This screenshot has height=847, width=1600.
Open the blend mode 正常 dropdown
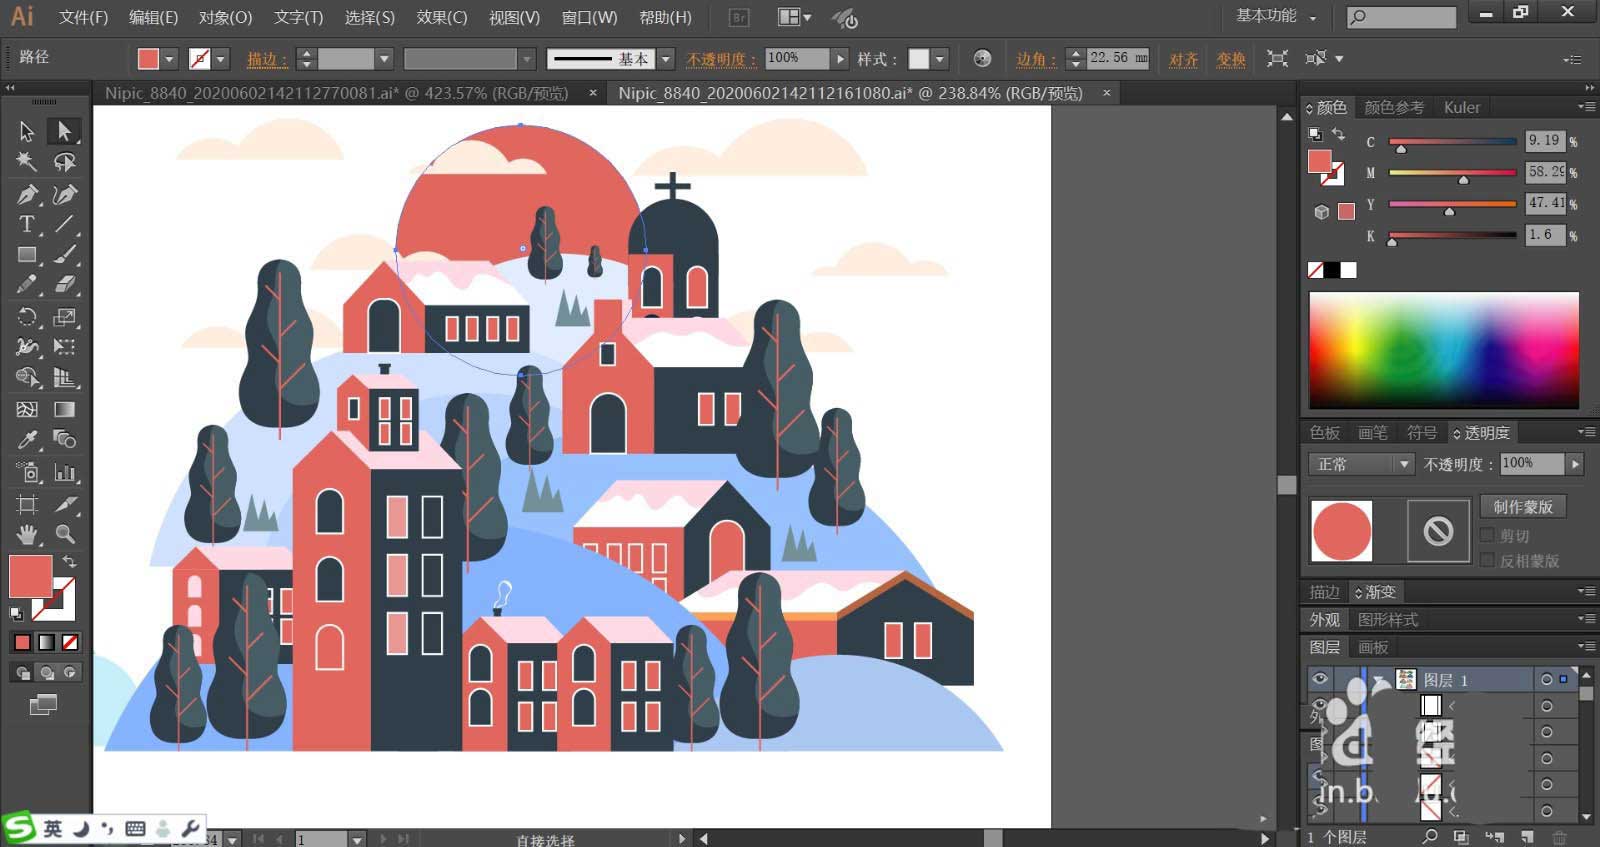click(1361, 464)
